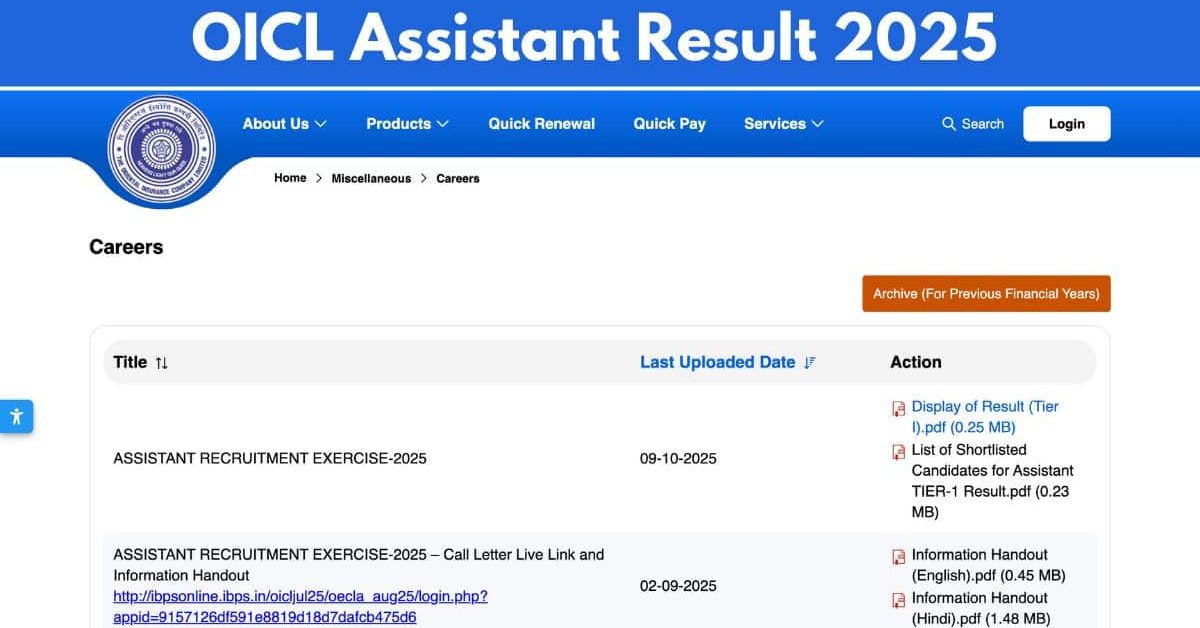Screen dimensions: 1200x628
Task: Toggle sort order on Last Uploaded Date
Action: [810, 363]
